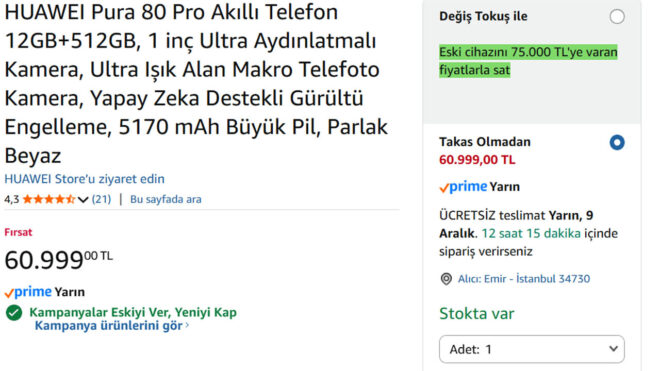Click the green checkmark campaign icon
This screenshot has height=371, width=660.
click(14, 312)
